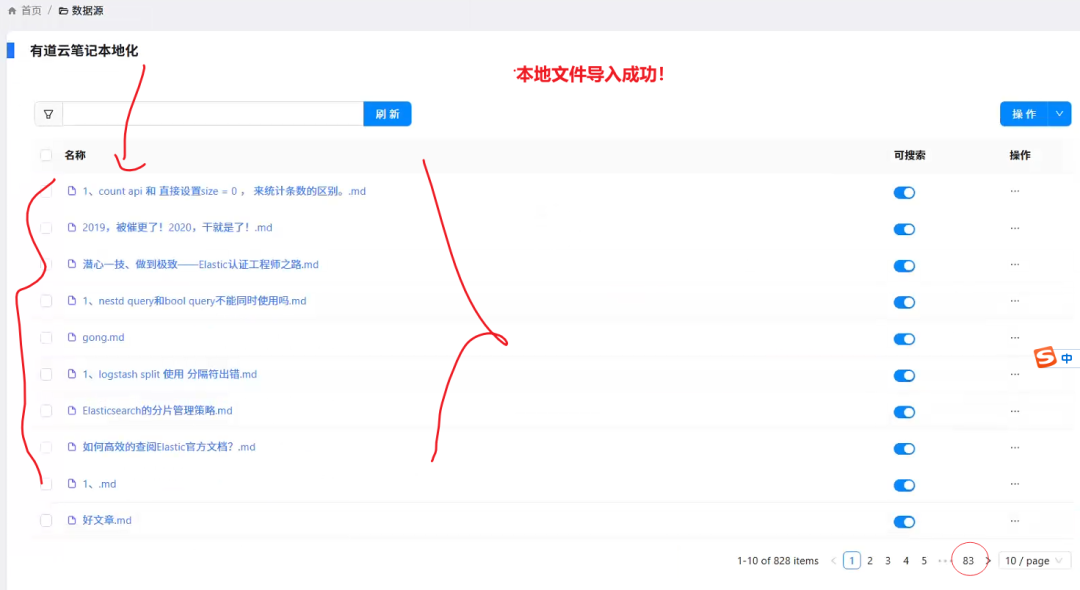Click the home icon in the breadcrumb

point(12,10)
